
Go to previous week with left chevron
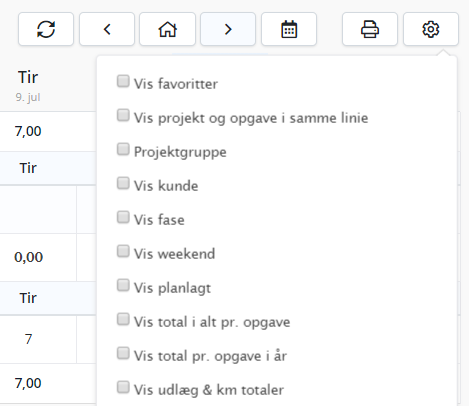[107, 29]
